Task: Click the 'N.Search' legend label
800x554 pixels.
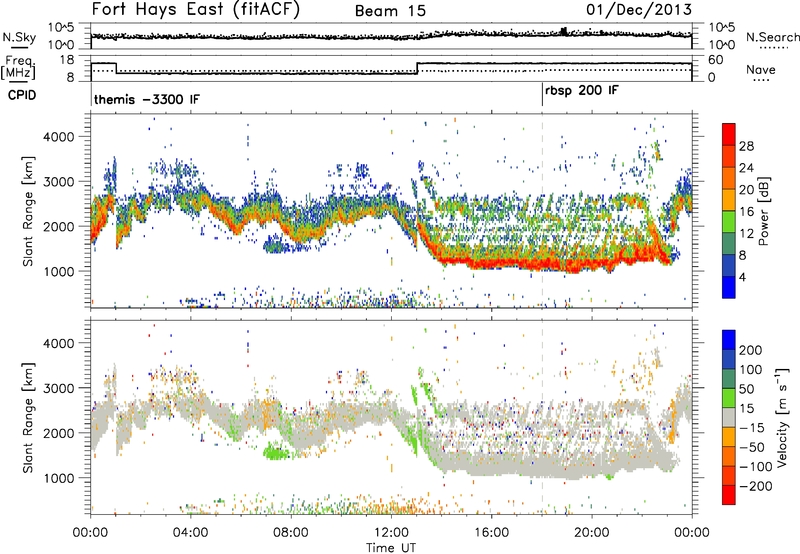Action: click(x=772, y=37)
